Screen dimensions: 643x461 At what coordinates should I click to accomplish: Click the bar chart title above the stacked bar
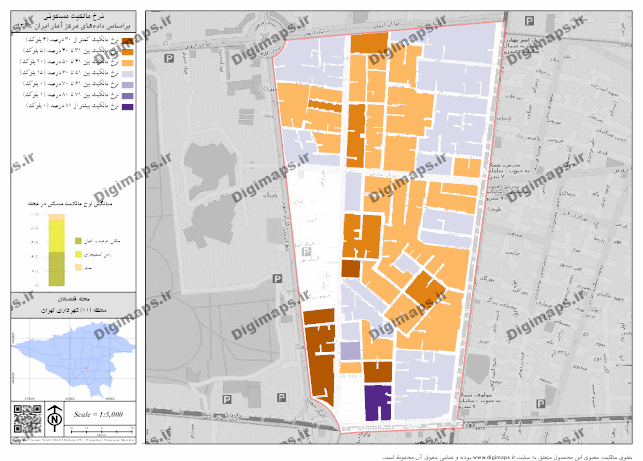tap(70, 203)
